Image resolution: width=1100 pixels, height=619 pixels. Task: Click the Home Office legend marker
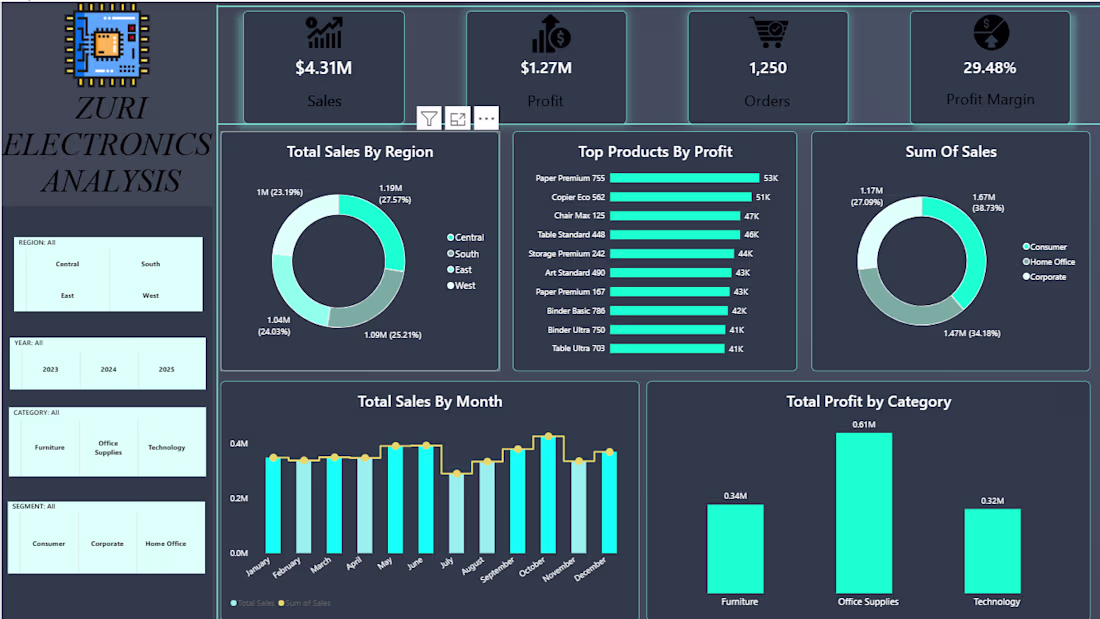tap(1026, 262)
